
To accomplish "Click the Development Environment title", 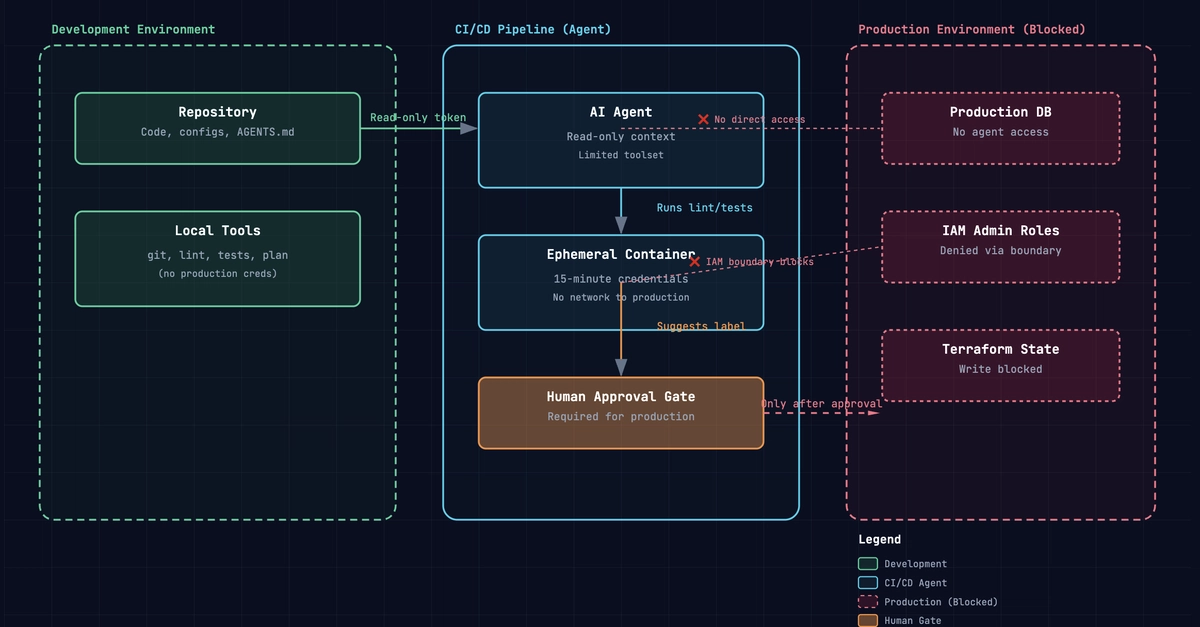I will click(x=133, y=29).
